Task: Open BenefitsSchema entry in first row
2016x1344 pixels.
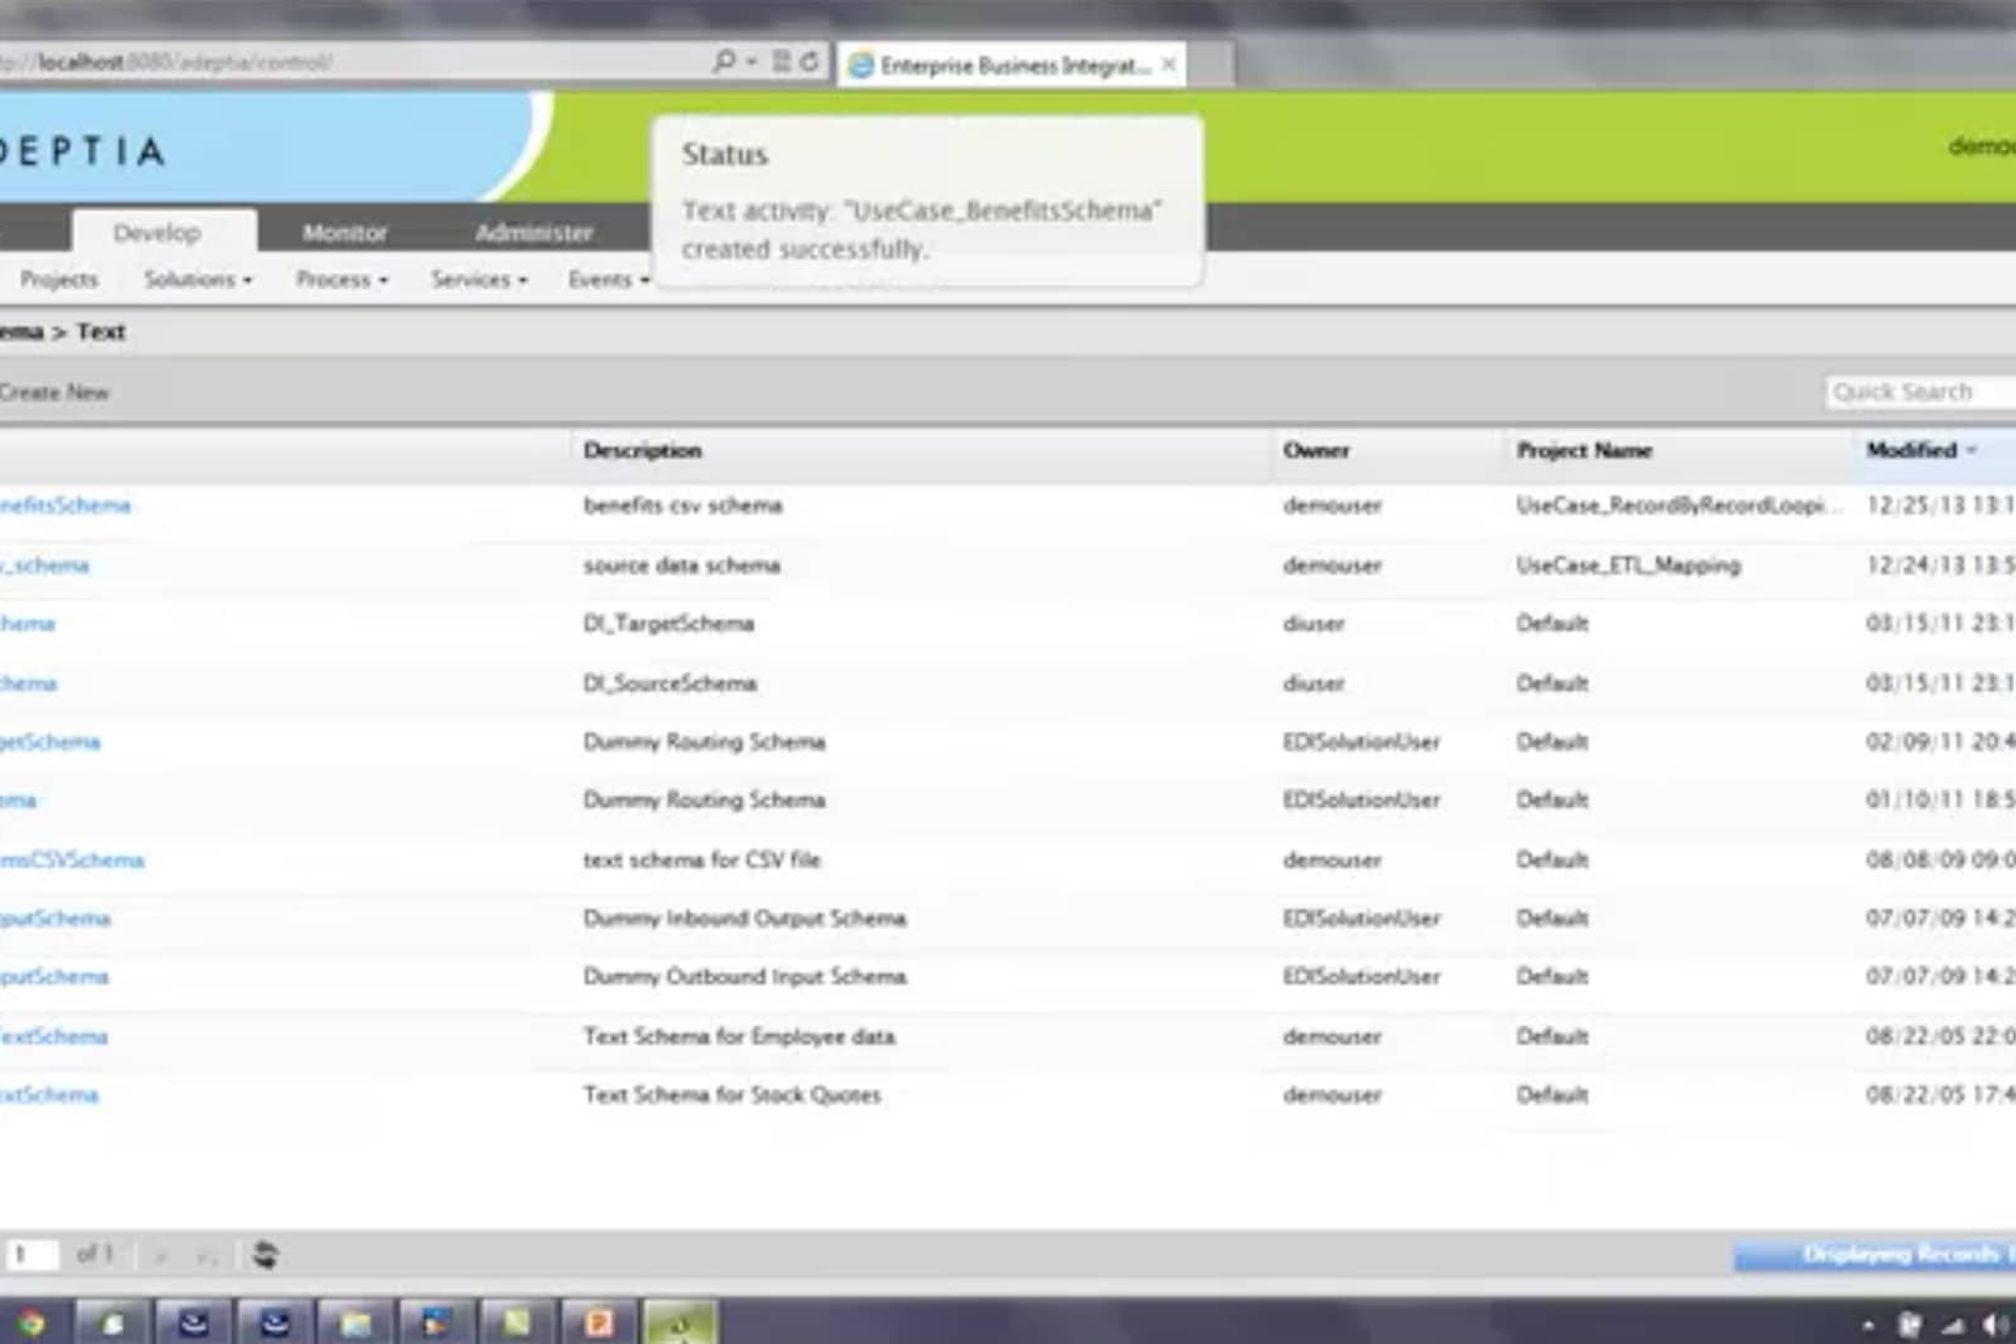Action: (65, 505)
